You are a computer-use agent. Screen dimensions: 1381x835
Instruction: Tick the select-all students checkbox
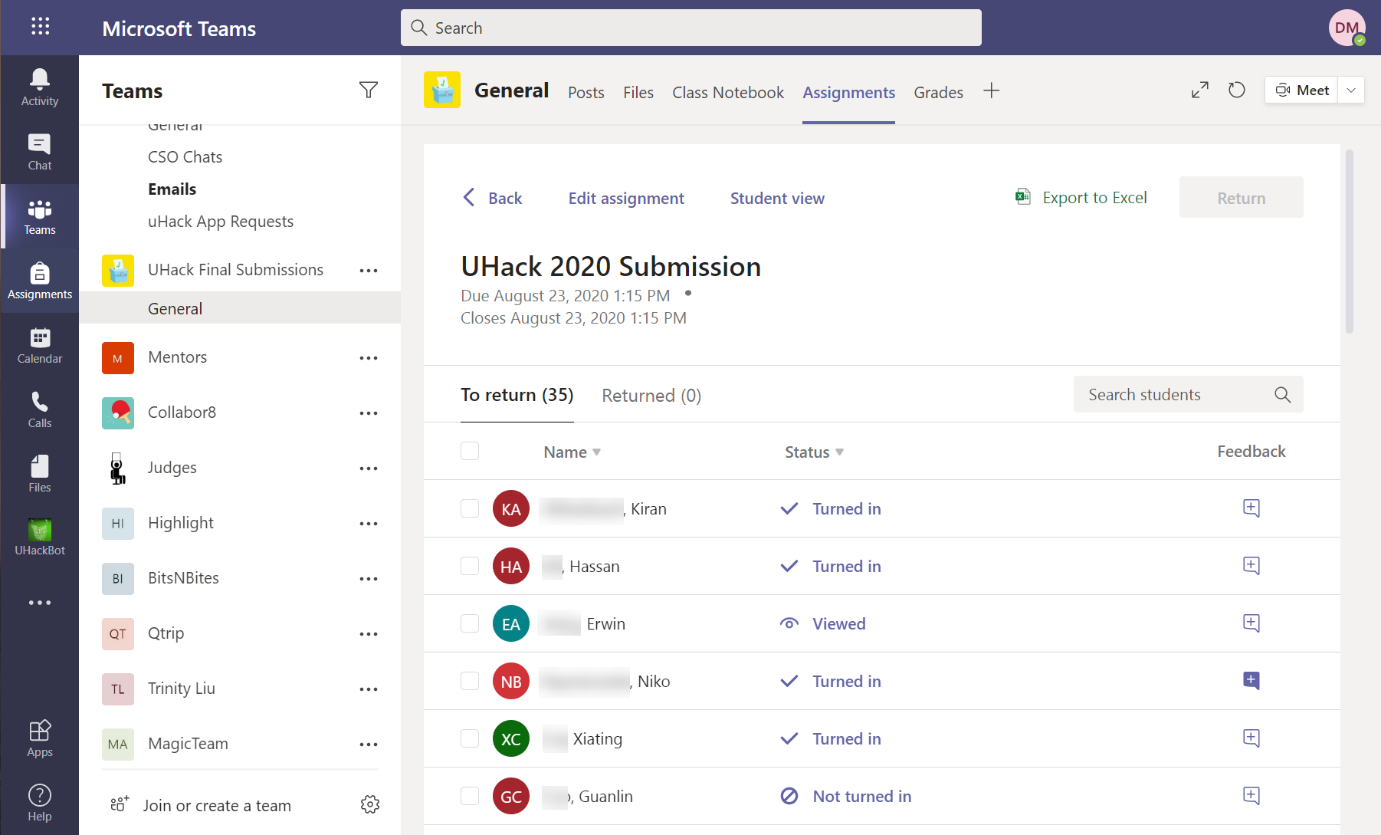pyautogui.click(x=470, y=451)
